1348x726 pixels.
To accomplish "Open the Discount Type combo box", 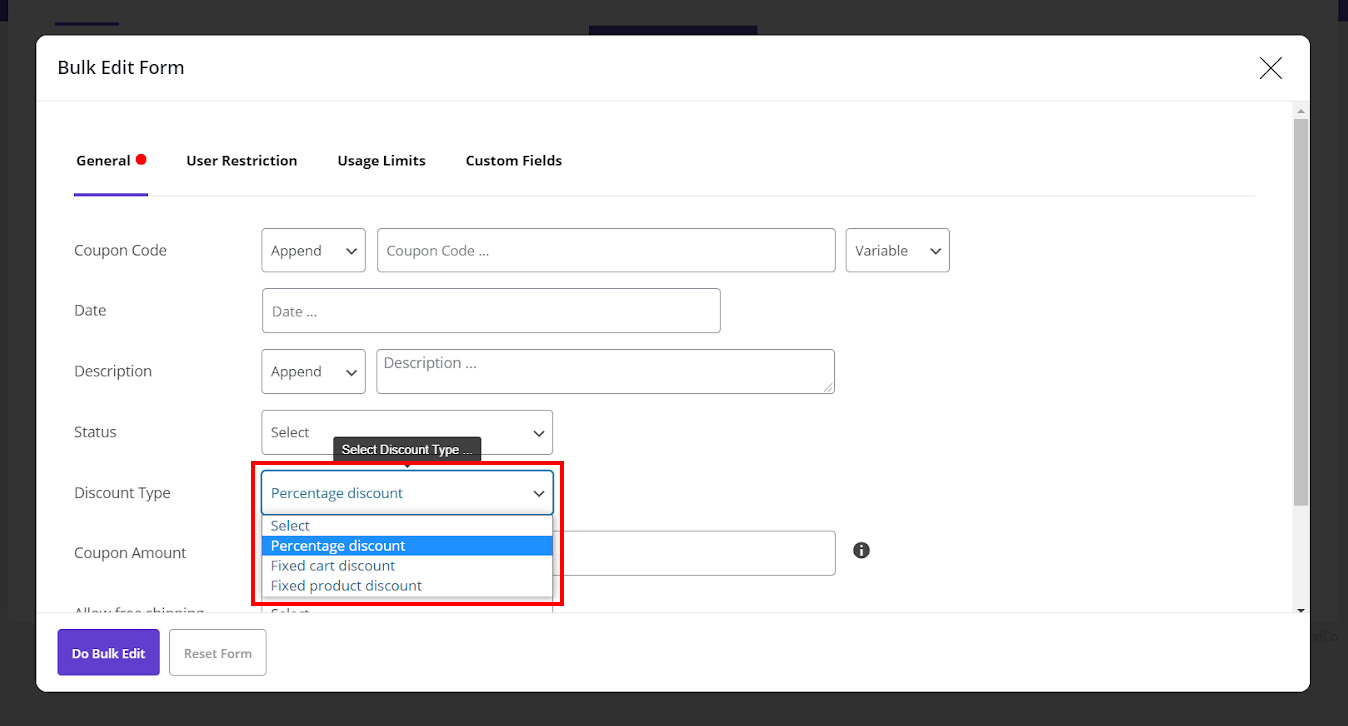I will (x=406, y=492).
